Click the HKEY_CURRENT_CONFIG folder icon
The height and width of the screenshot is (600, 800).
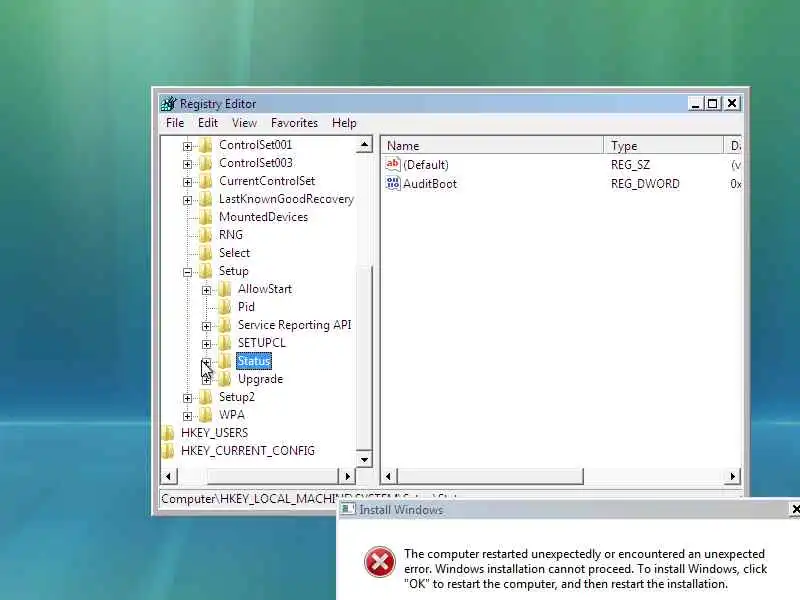[x=168, y=451]
